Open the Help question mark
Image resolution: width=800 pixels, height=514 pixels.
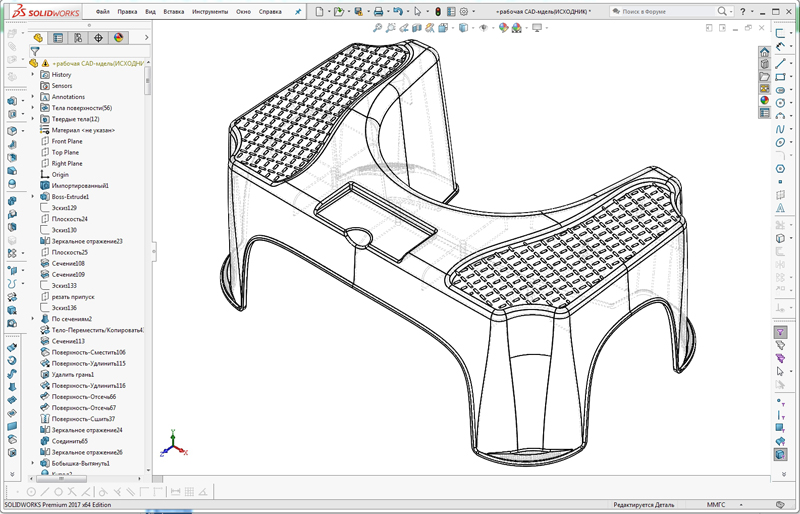pyautogui.click(x=743, y=11)
